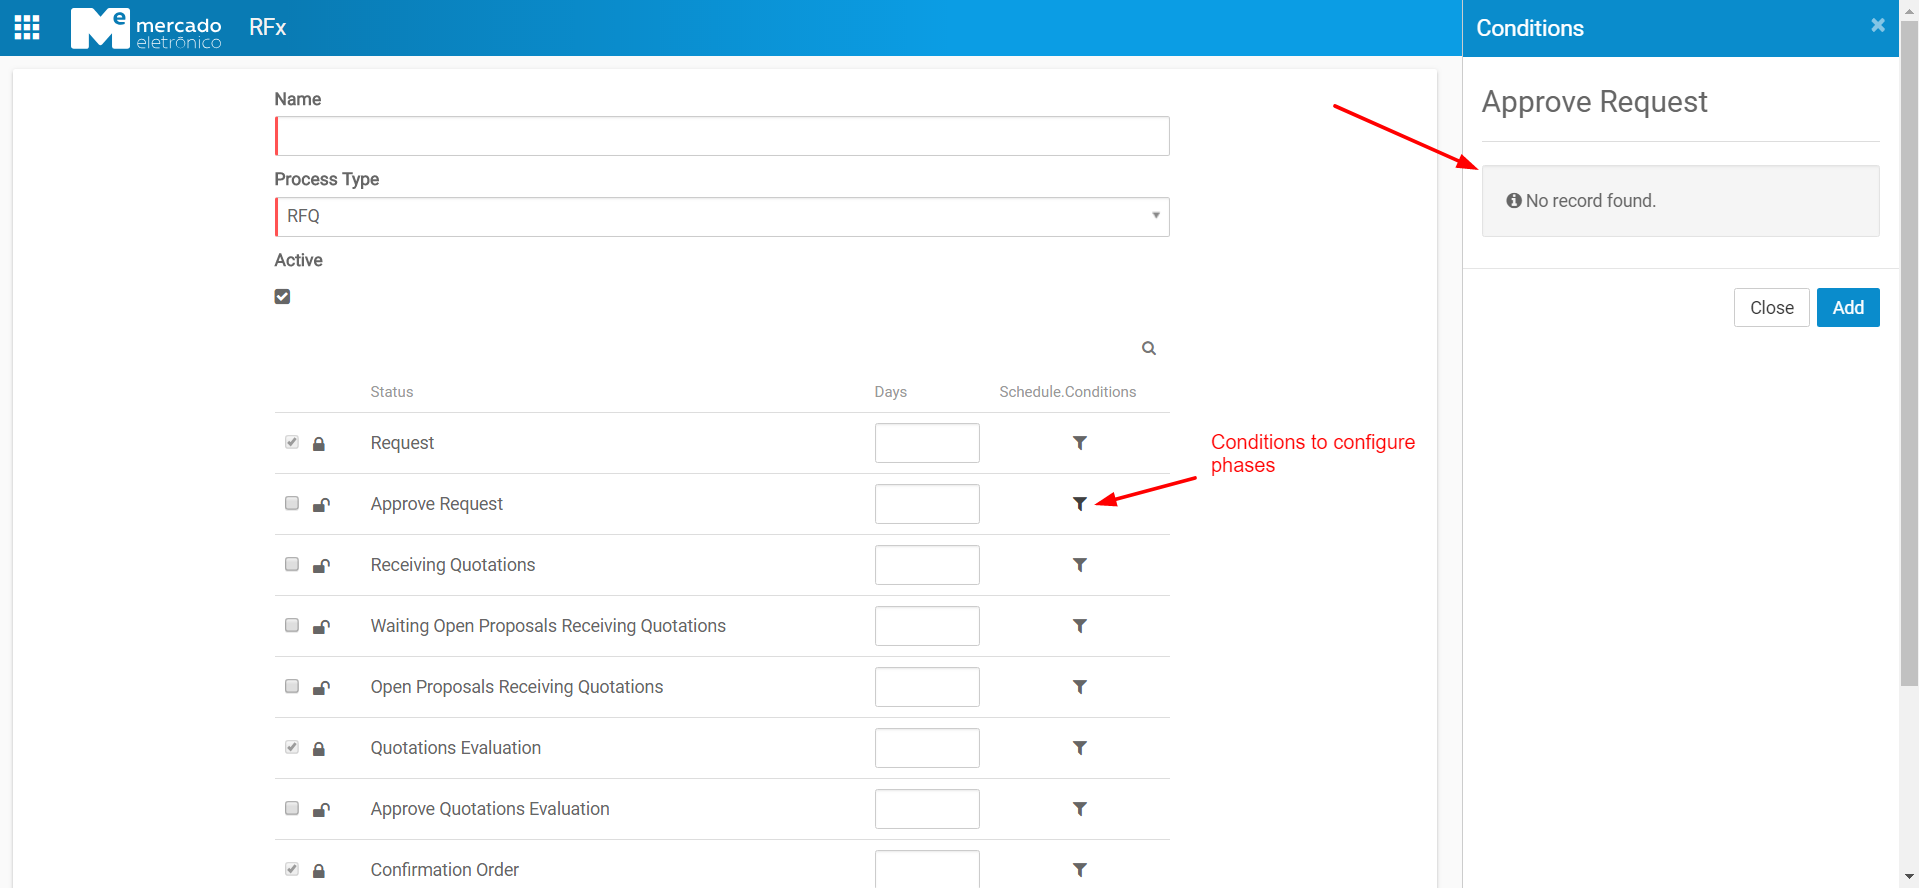Click unlock icon for Approve Quotations Evaluation
The height and width of the screenshot is (888, 1919).
coord(321,809)
